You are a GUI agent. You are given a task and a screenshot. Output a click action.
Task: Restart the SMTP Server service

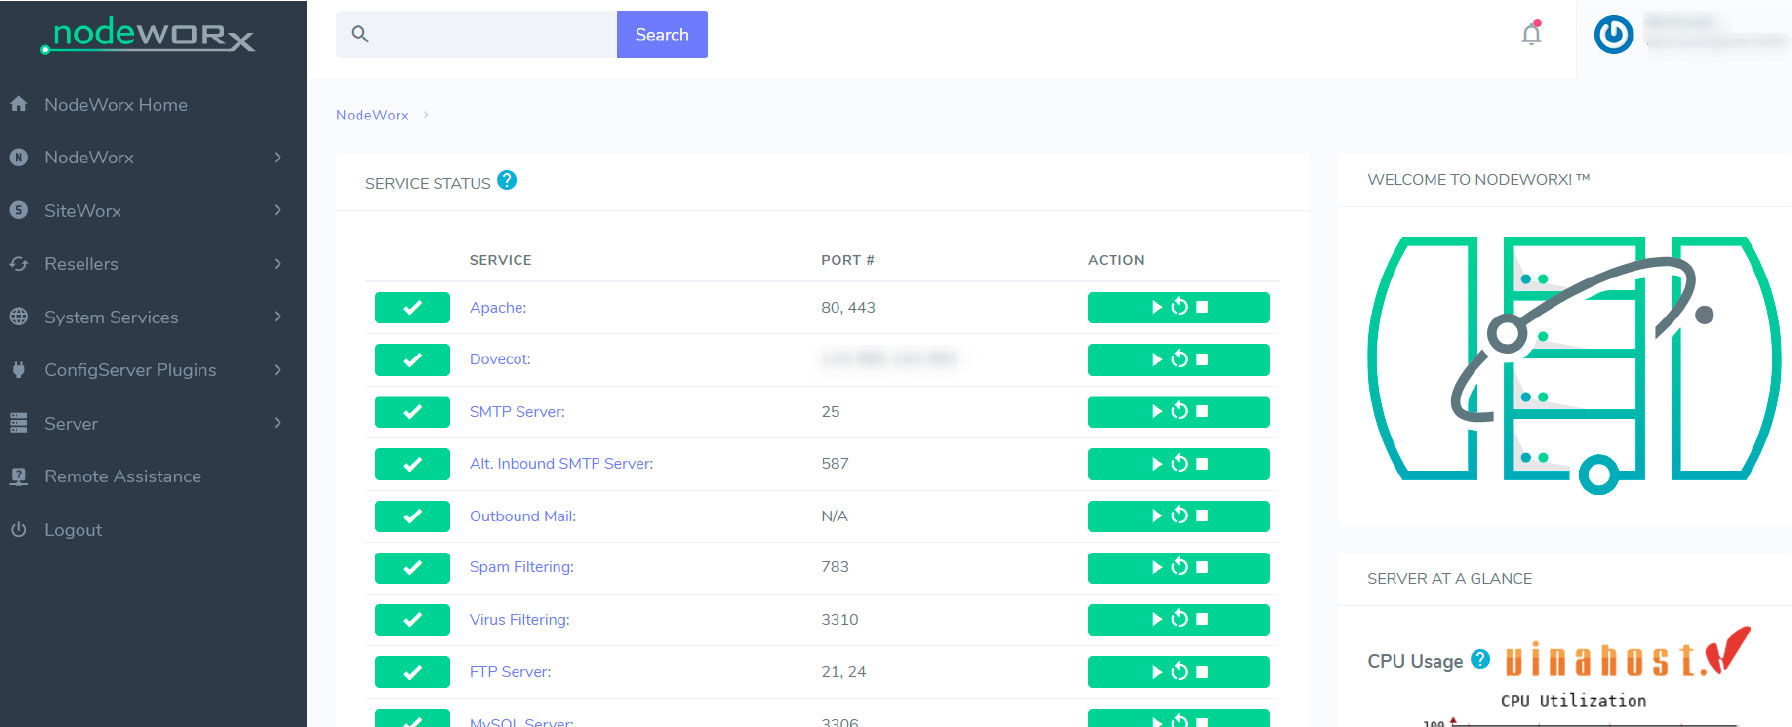(x=1180, y=411)
